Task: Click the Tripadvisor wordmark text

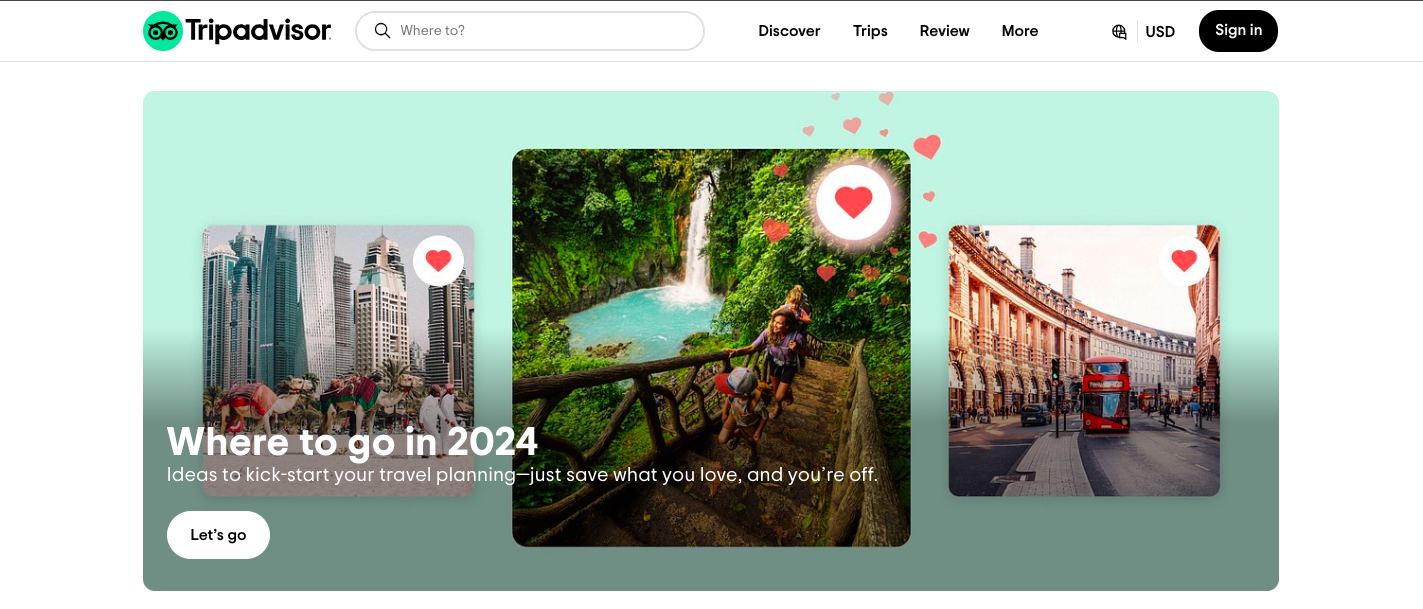Action: coord(258,31)
